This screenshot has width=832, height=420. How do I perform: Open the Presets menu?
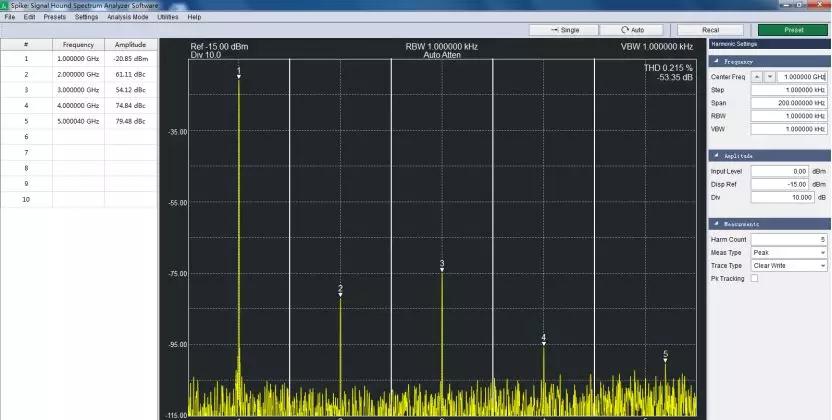[x=54, y=17]
